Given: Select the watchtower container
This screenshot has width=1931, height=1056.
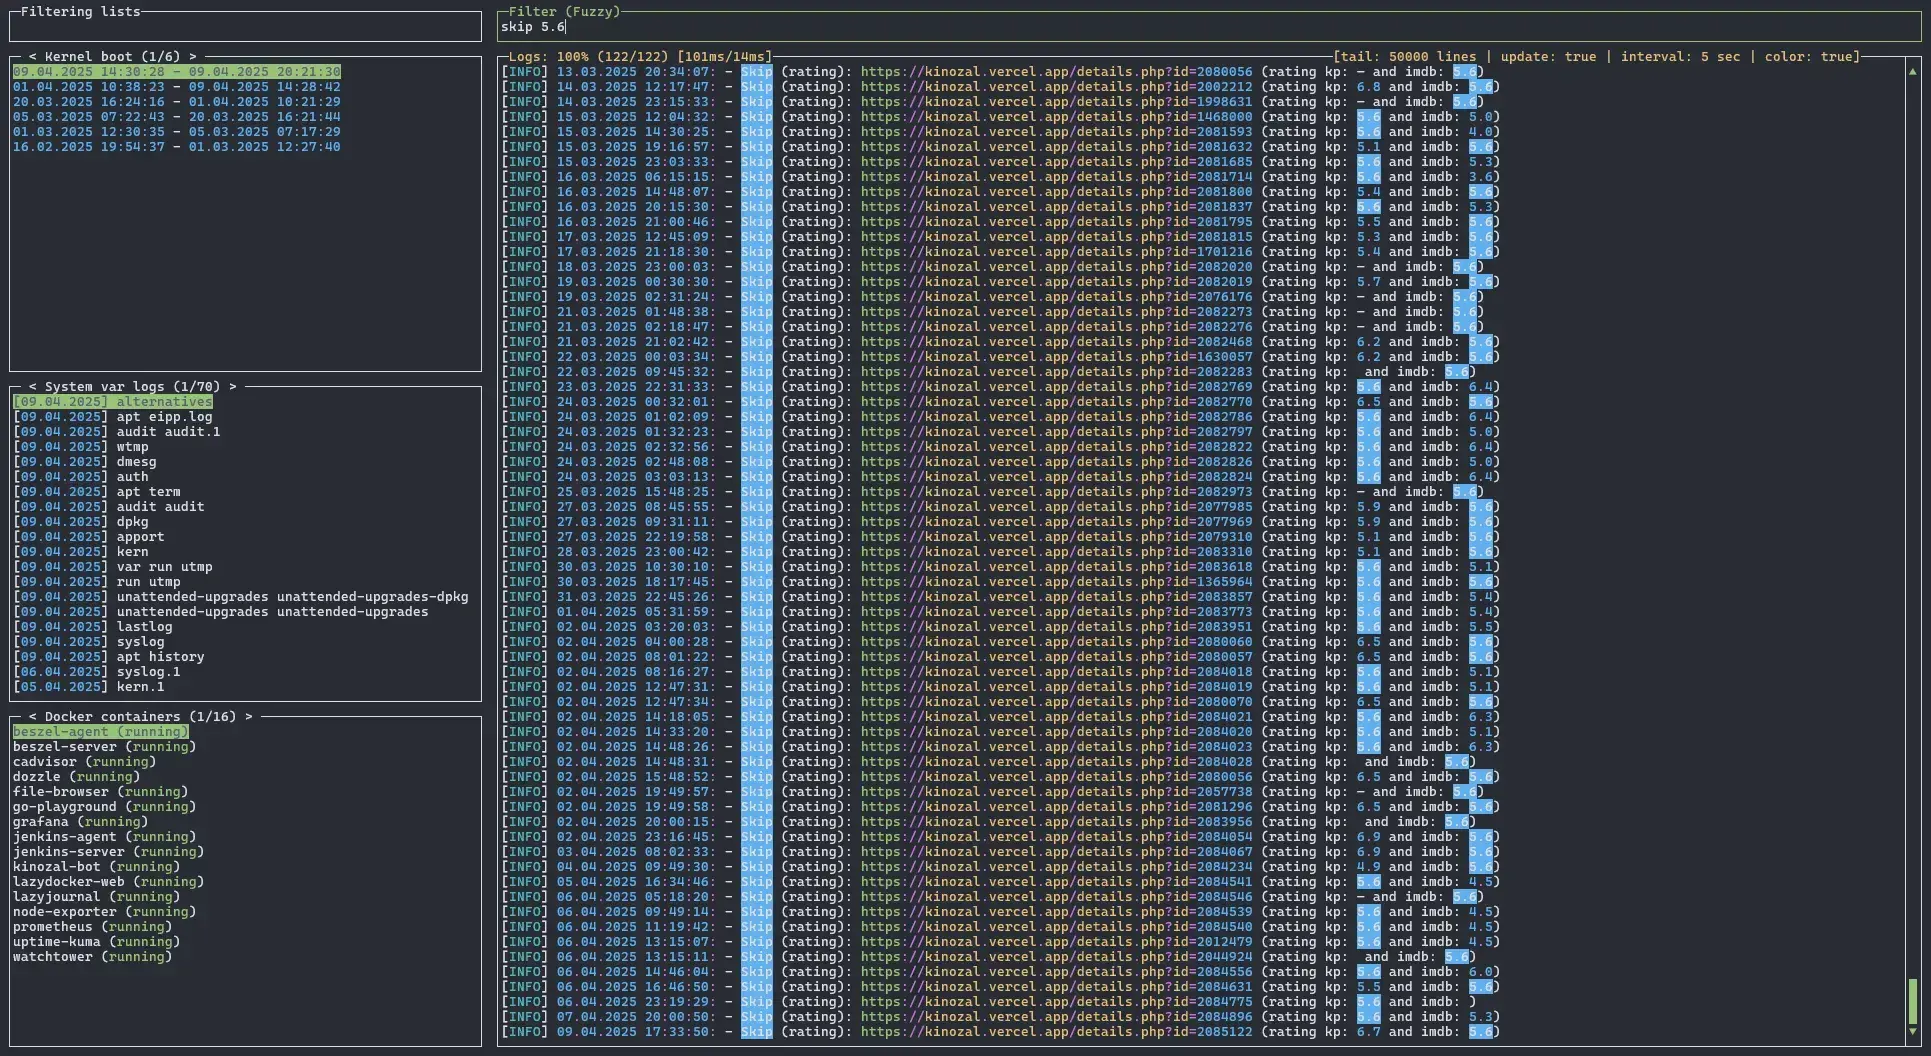Looking at the screenshot, I should click(x=93, y=957).
